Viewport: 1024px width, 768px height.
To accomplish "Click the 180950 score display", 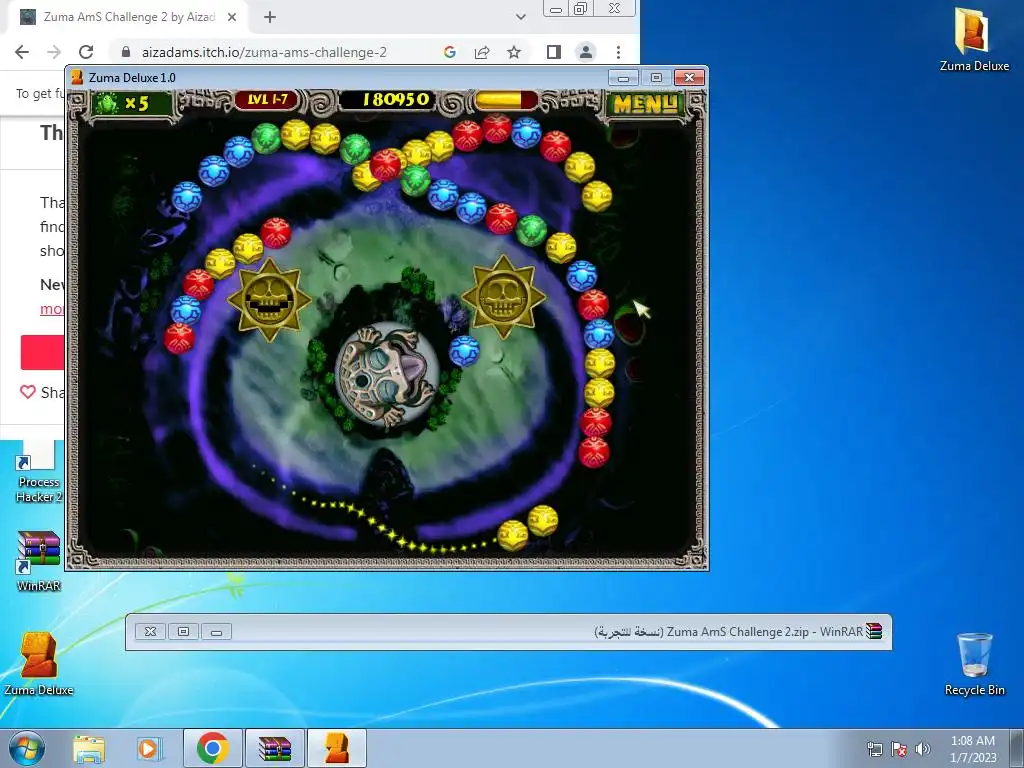I will pyautogui.click(x=396, y=100).
